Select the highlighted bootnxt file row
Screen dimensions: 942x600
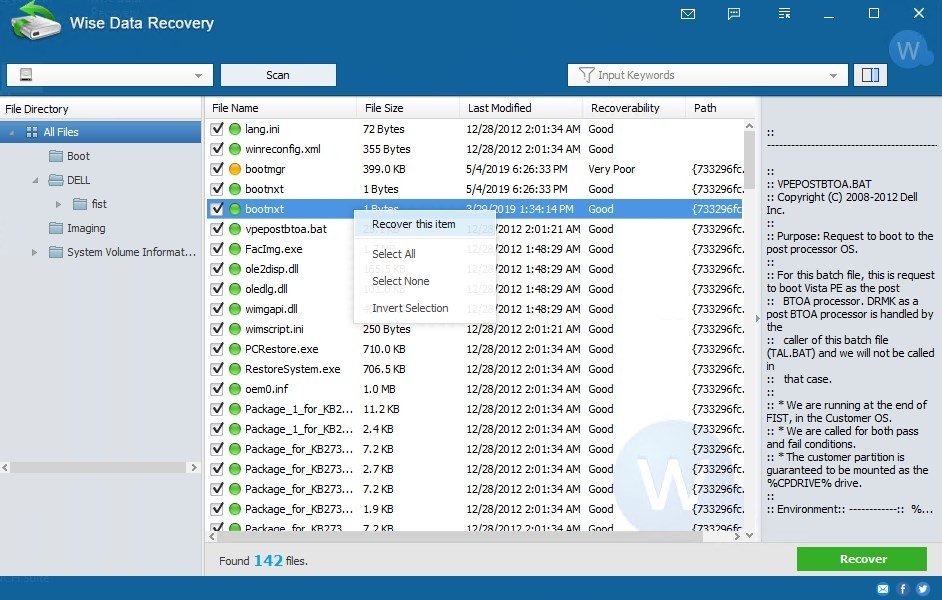475,209
